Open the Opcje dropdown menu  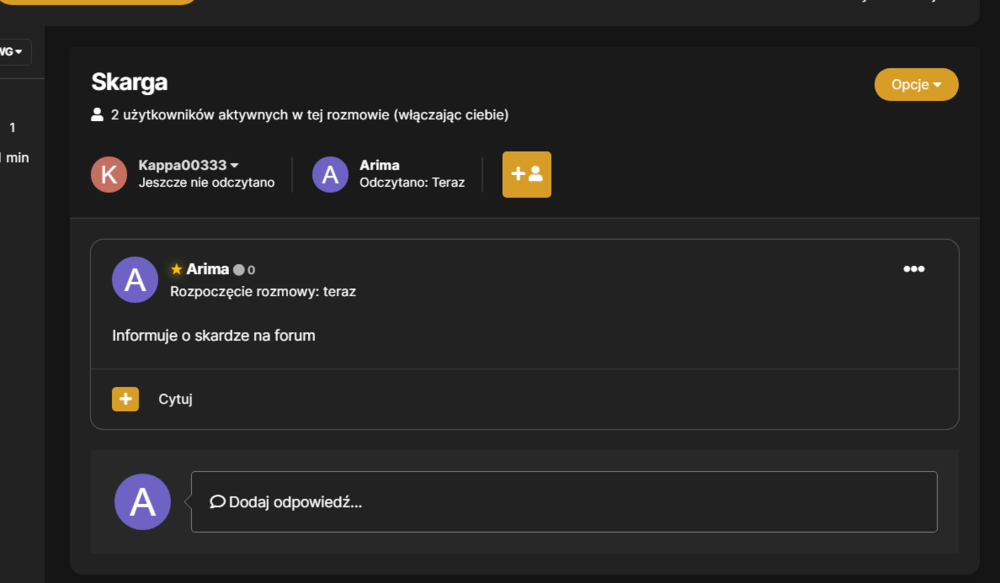[x=916, y=85]
